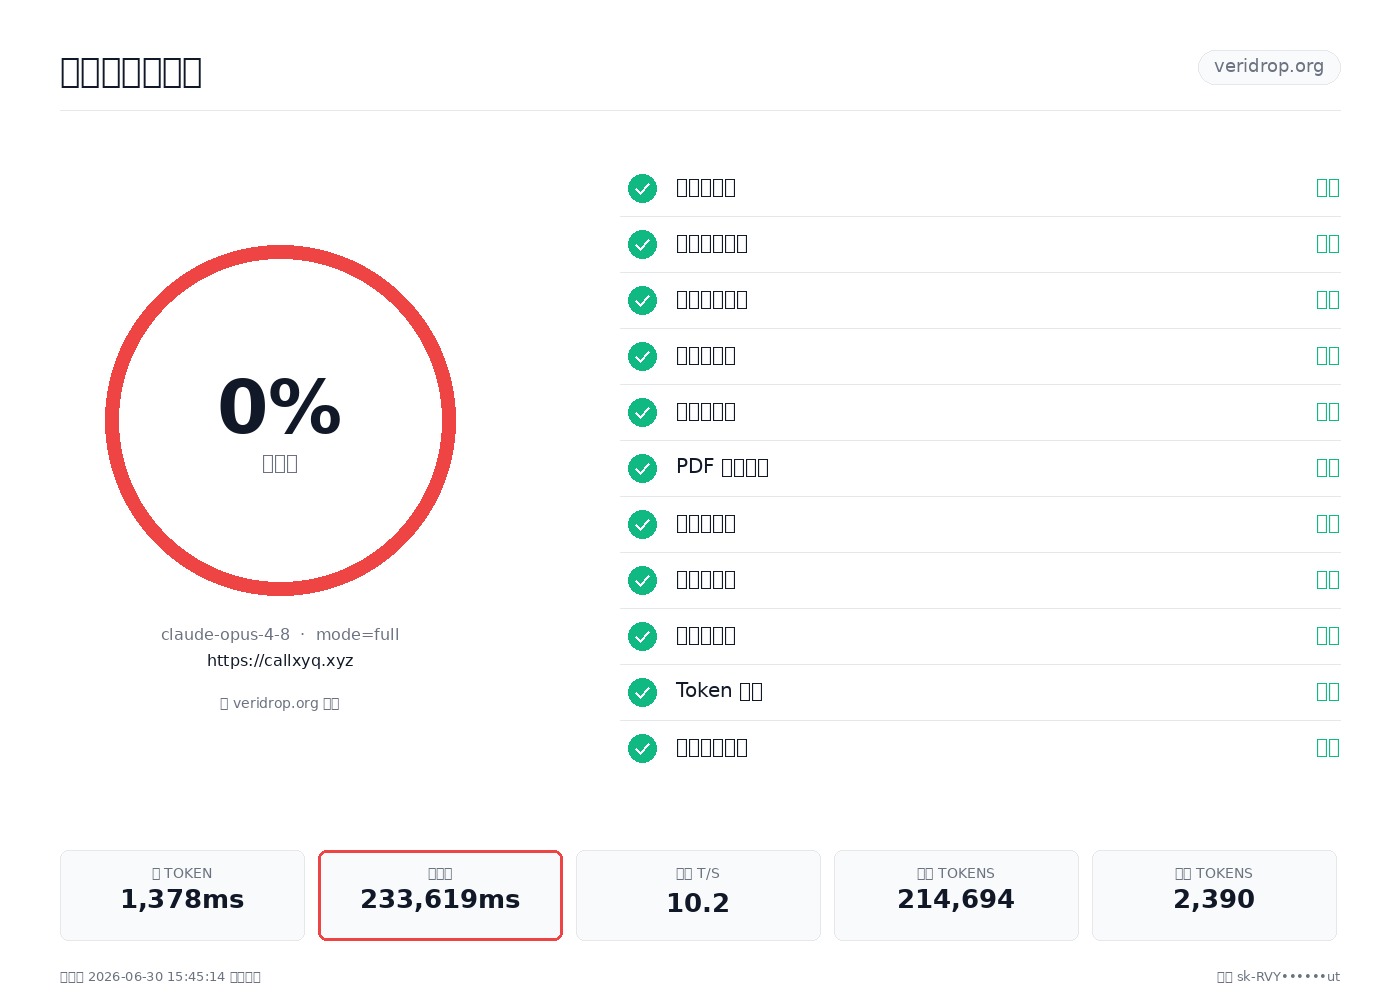Image resolution: width=1400 pixels, height=1000 pixels.
Task: Click the check icon in the first list row
Action: point(642,188)
